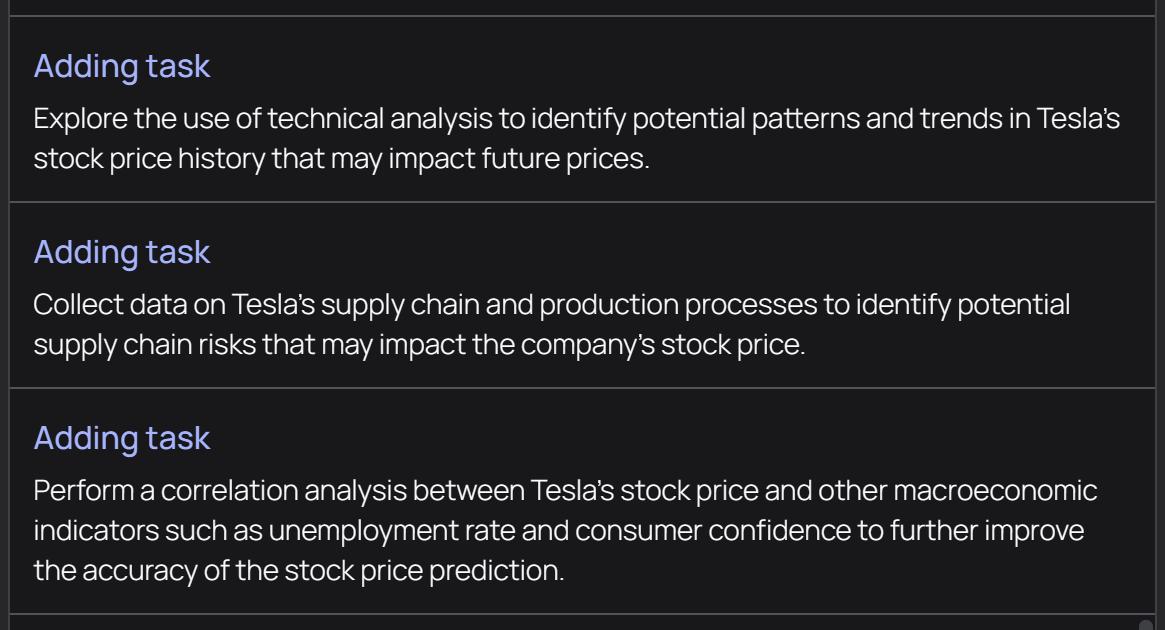
Task: Click the Adding task heading above technical analysis
Action: (122, 66)
